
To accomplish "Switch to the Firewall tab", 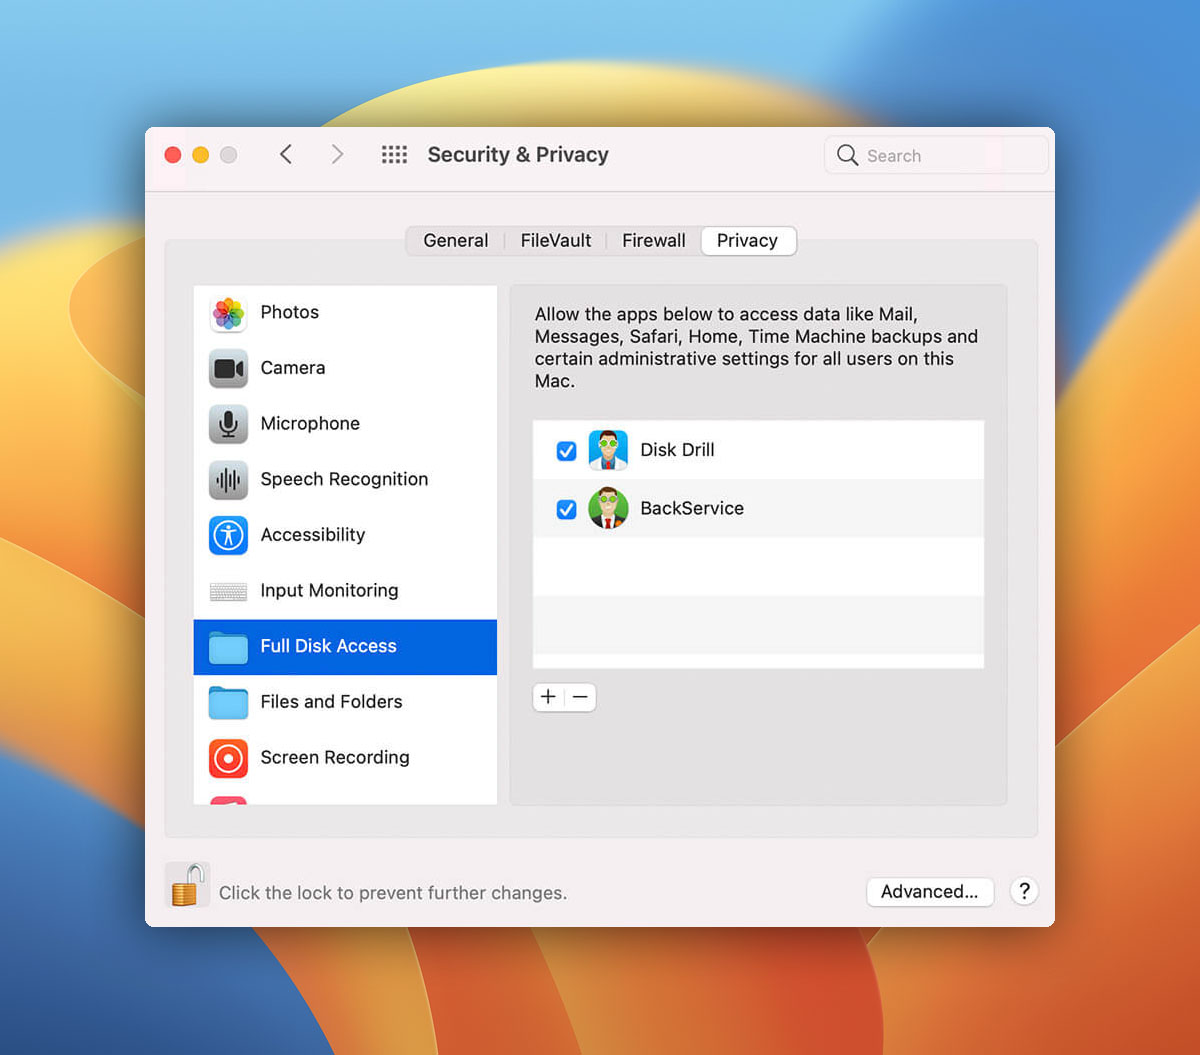I will point(654,241).
